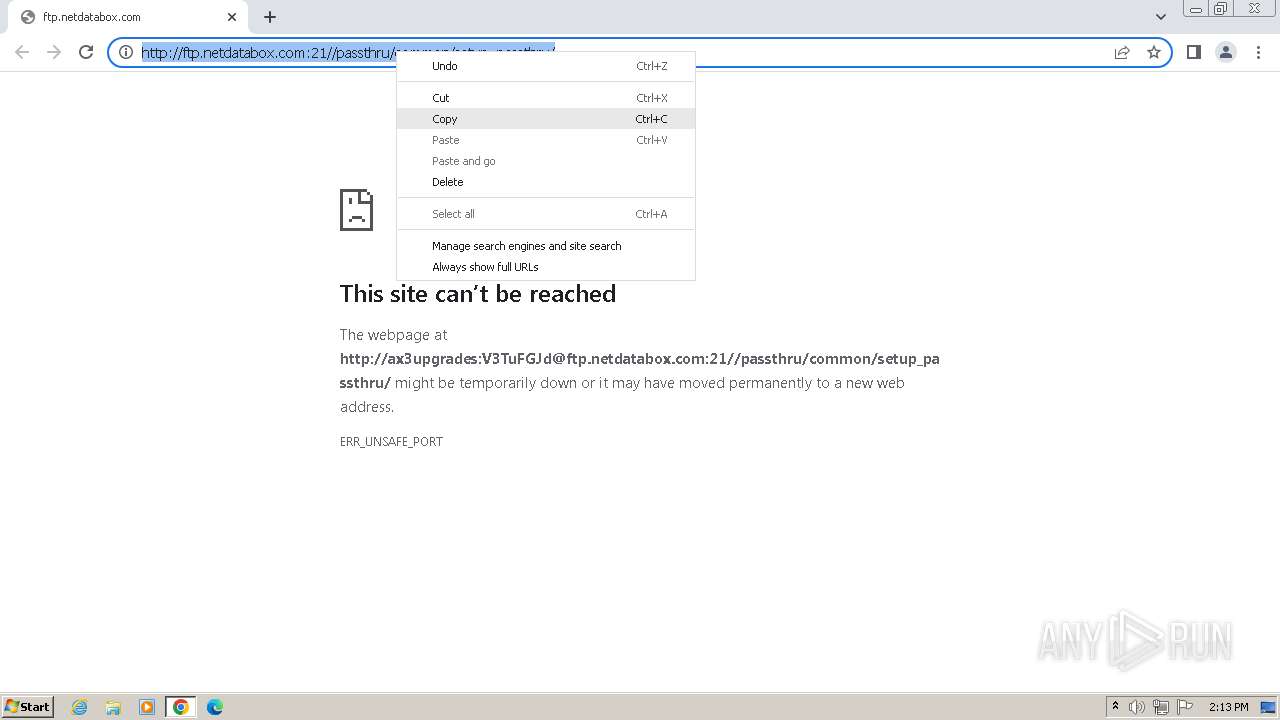Viewport: 1280px width, 720px height.
Task: Launch Internet Explorer from taskbar
Action: click(x=79, y=706)
